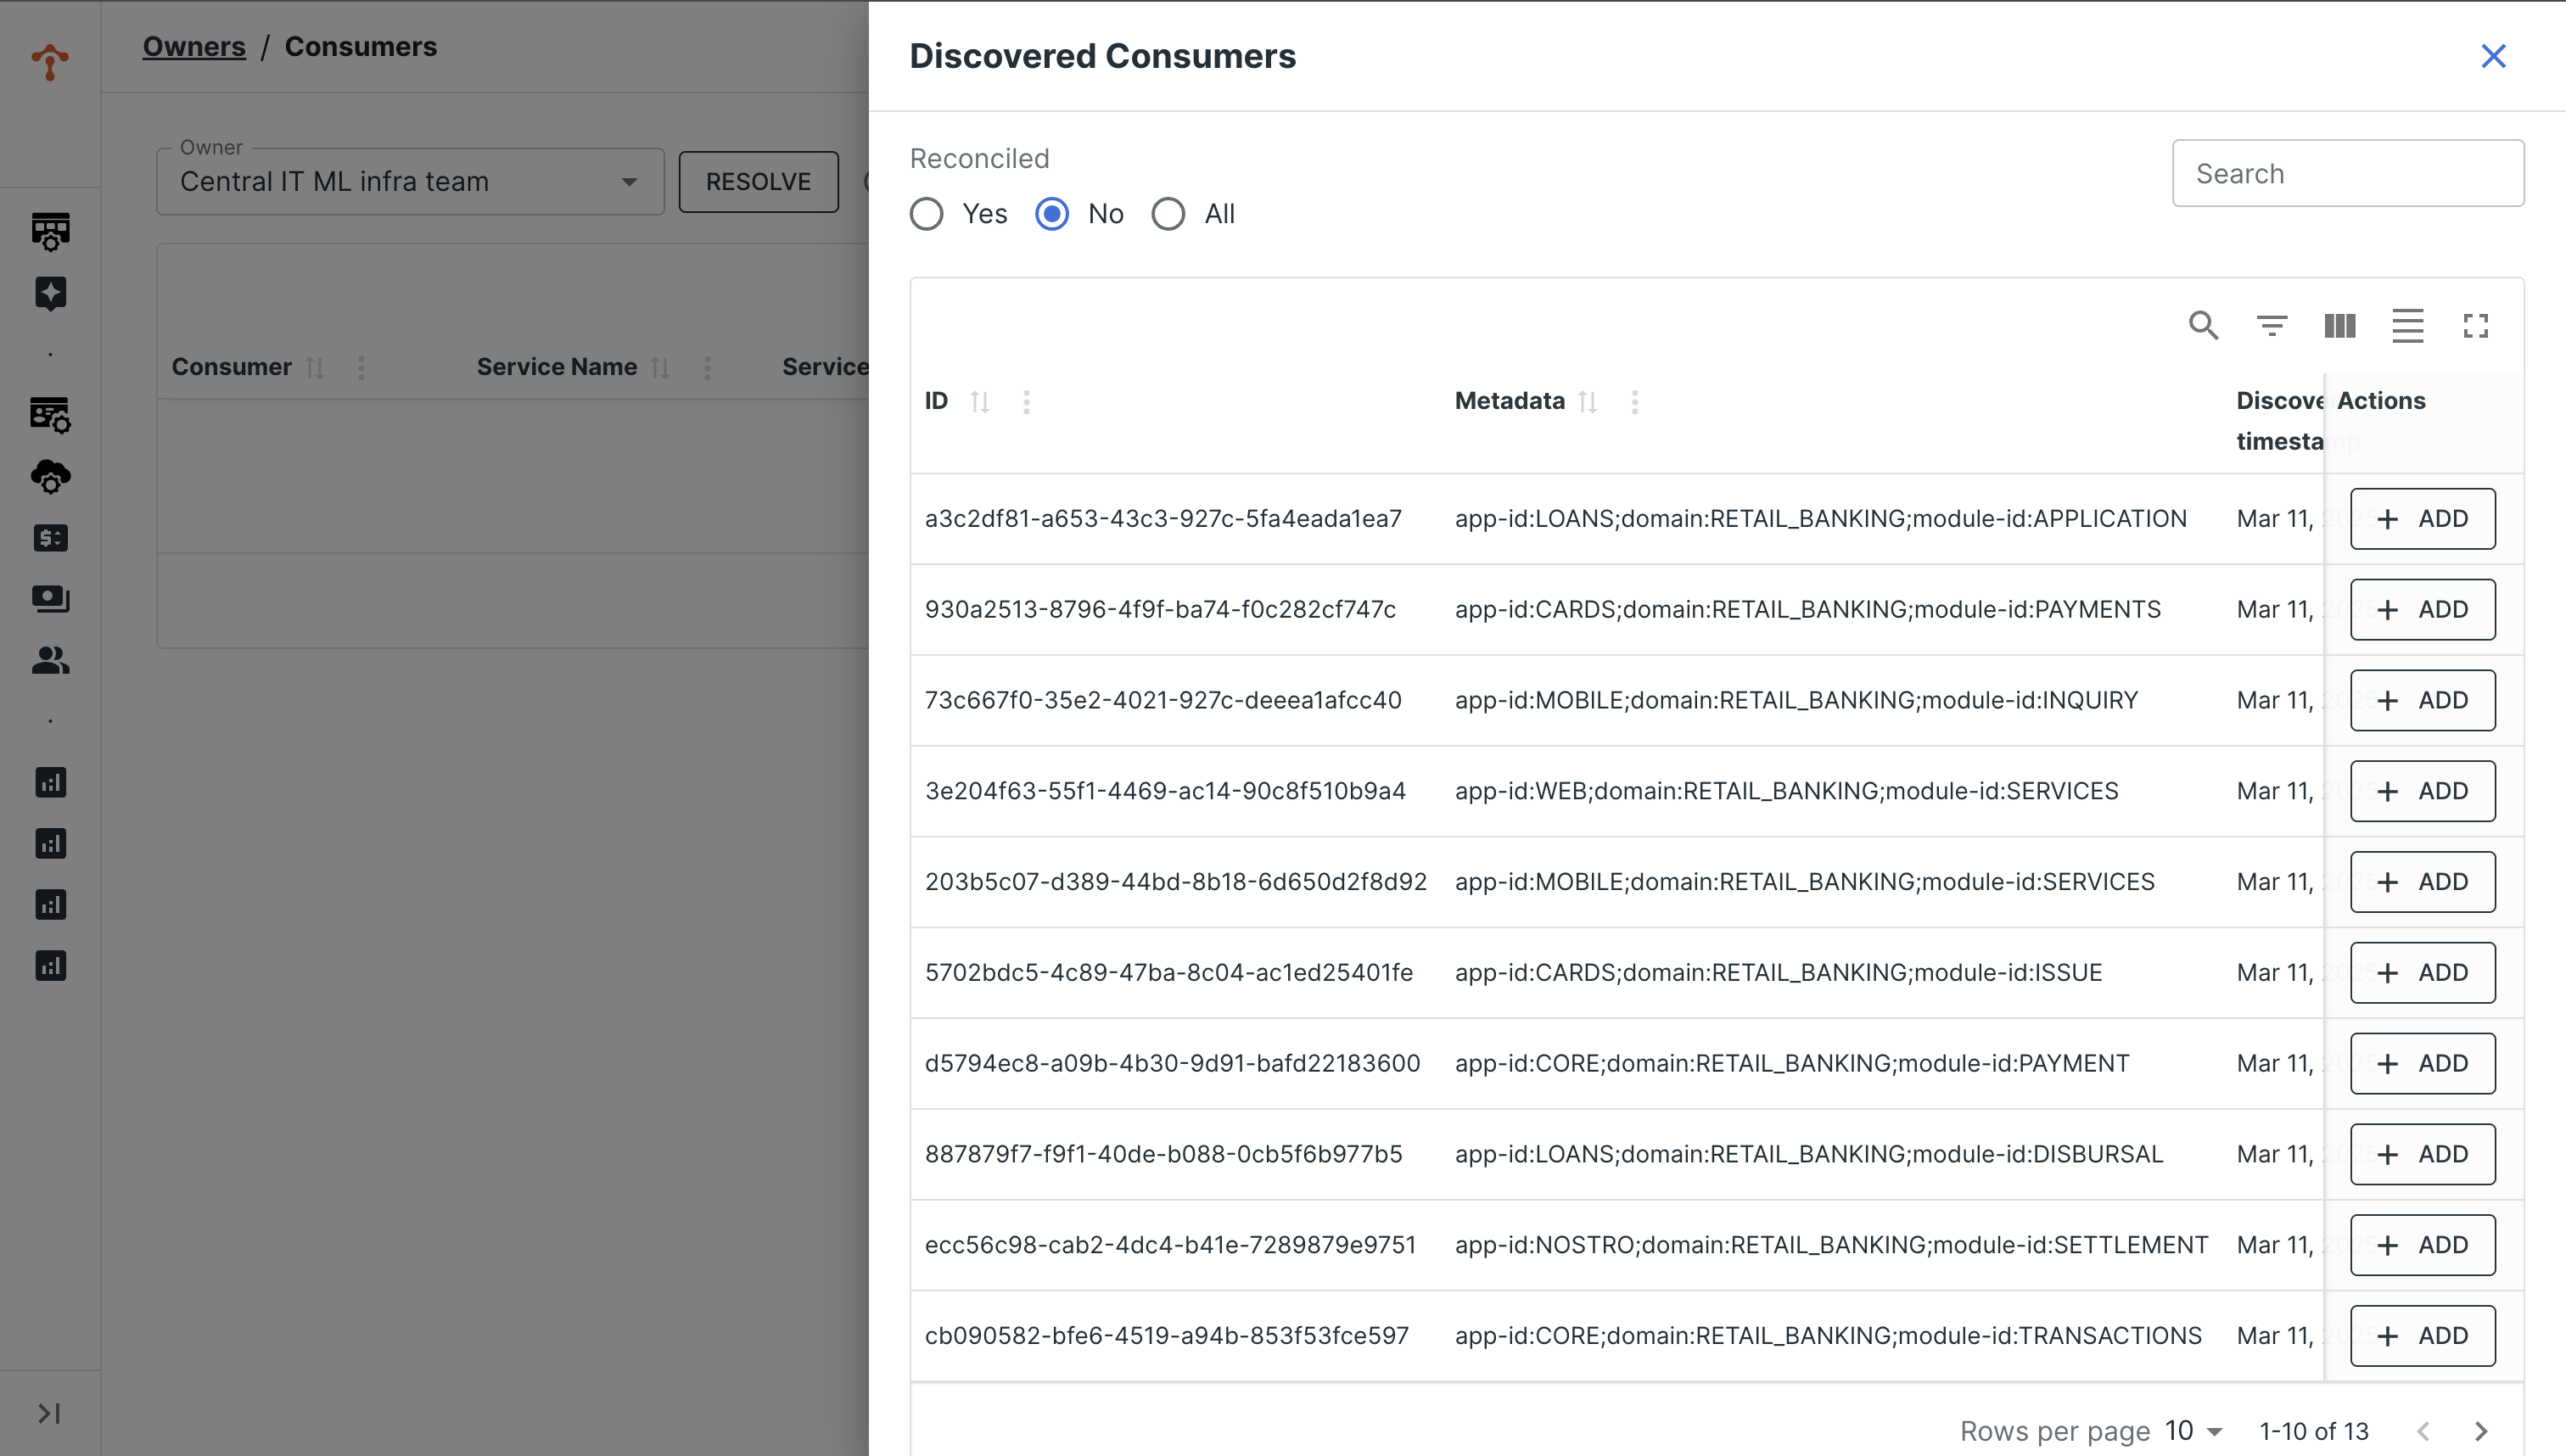Click the people group sidebar icon
Screen dimensions: 2566x1456
(50, 660)
